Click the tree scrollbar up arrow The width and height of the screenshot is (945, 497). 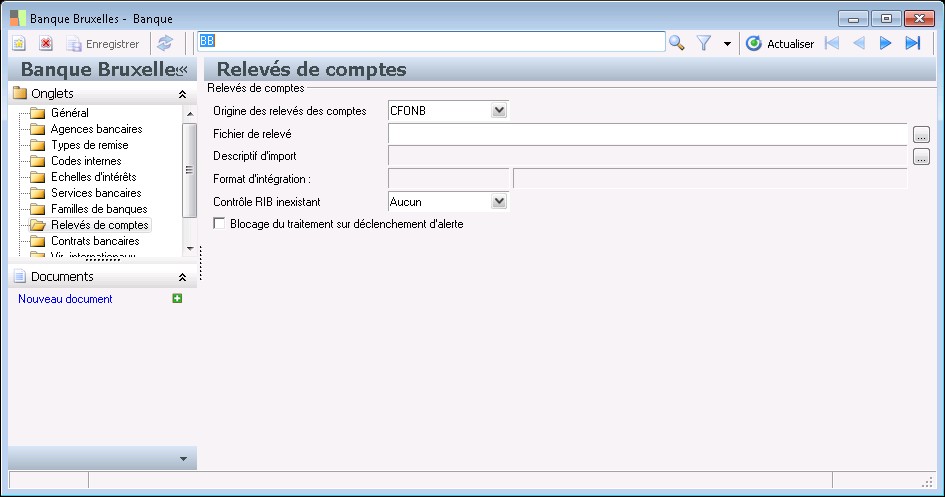point(190,113)
